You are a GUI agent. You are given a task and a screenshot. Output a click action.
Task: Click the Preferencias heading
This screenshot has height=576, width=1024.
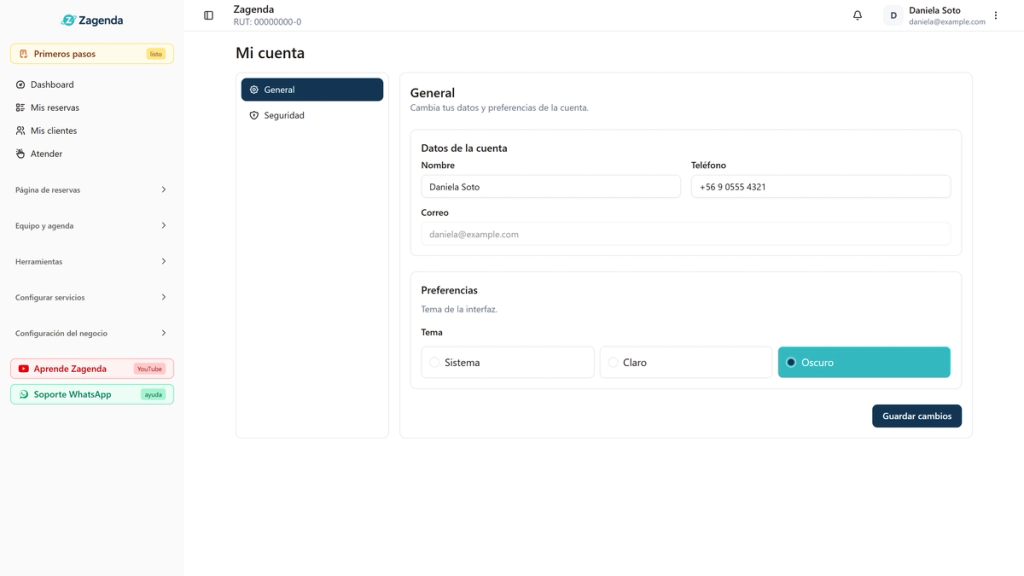coord(449,291)
